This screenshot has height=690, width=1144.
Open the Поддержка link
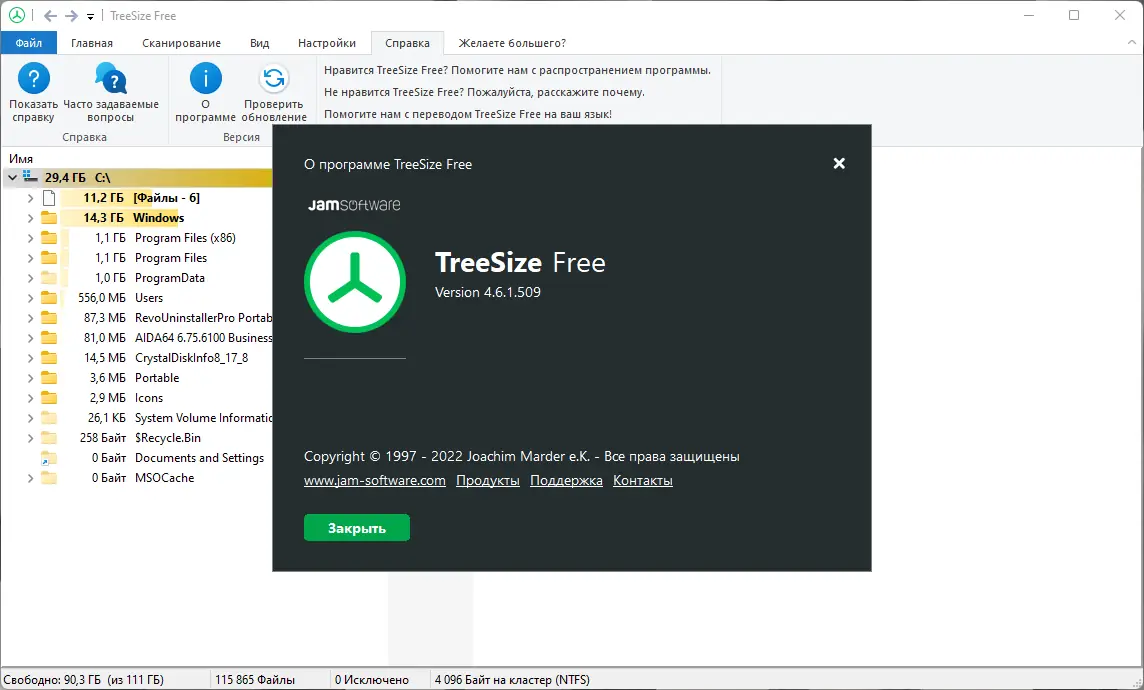(x=566, y=481)
